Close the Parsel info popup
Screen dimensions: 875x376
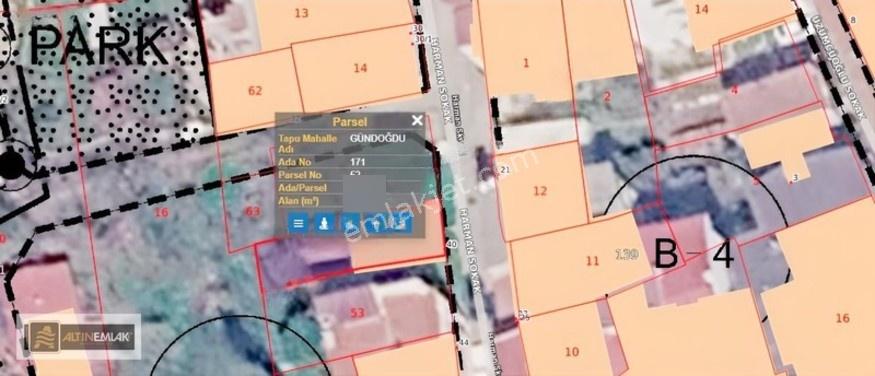click(x=417, y=120)
